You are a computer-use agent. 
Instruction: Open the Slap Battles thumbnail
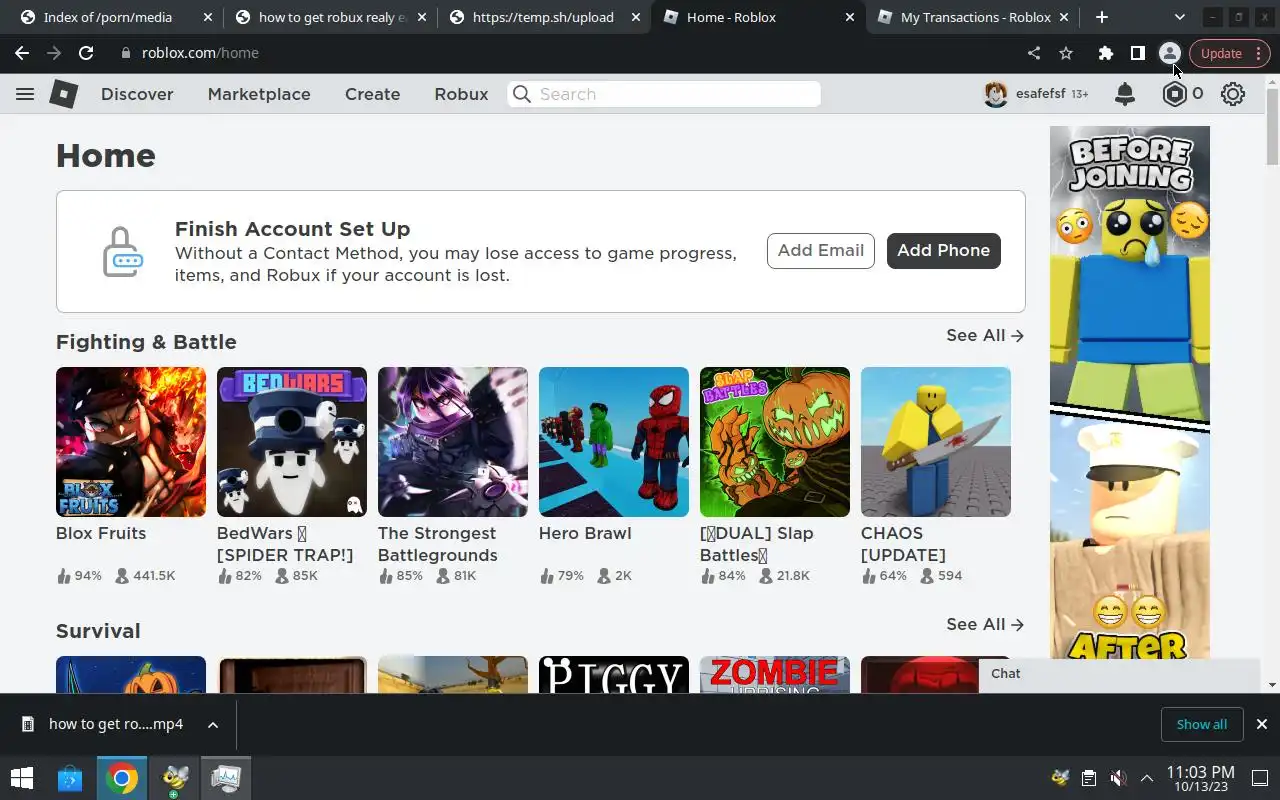pyautogui.click(x=775, y=442)
